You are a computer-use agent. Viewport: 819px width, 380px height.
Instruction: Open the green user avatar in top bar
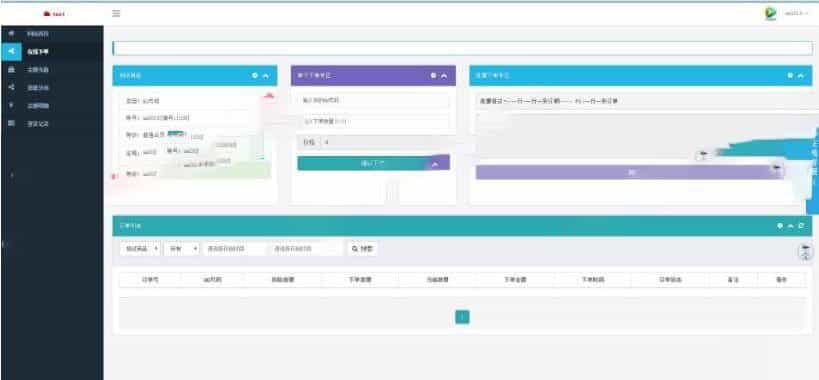tap(770, 14)
